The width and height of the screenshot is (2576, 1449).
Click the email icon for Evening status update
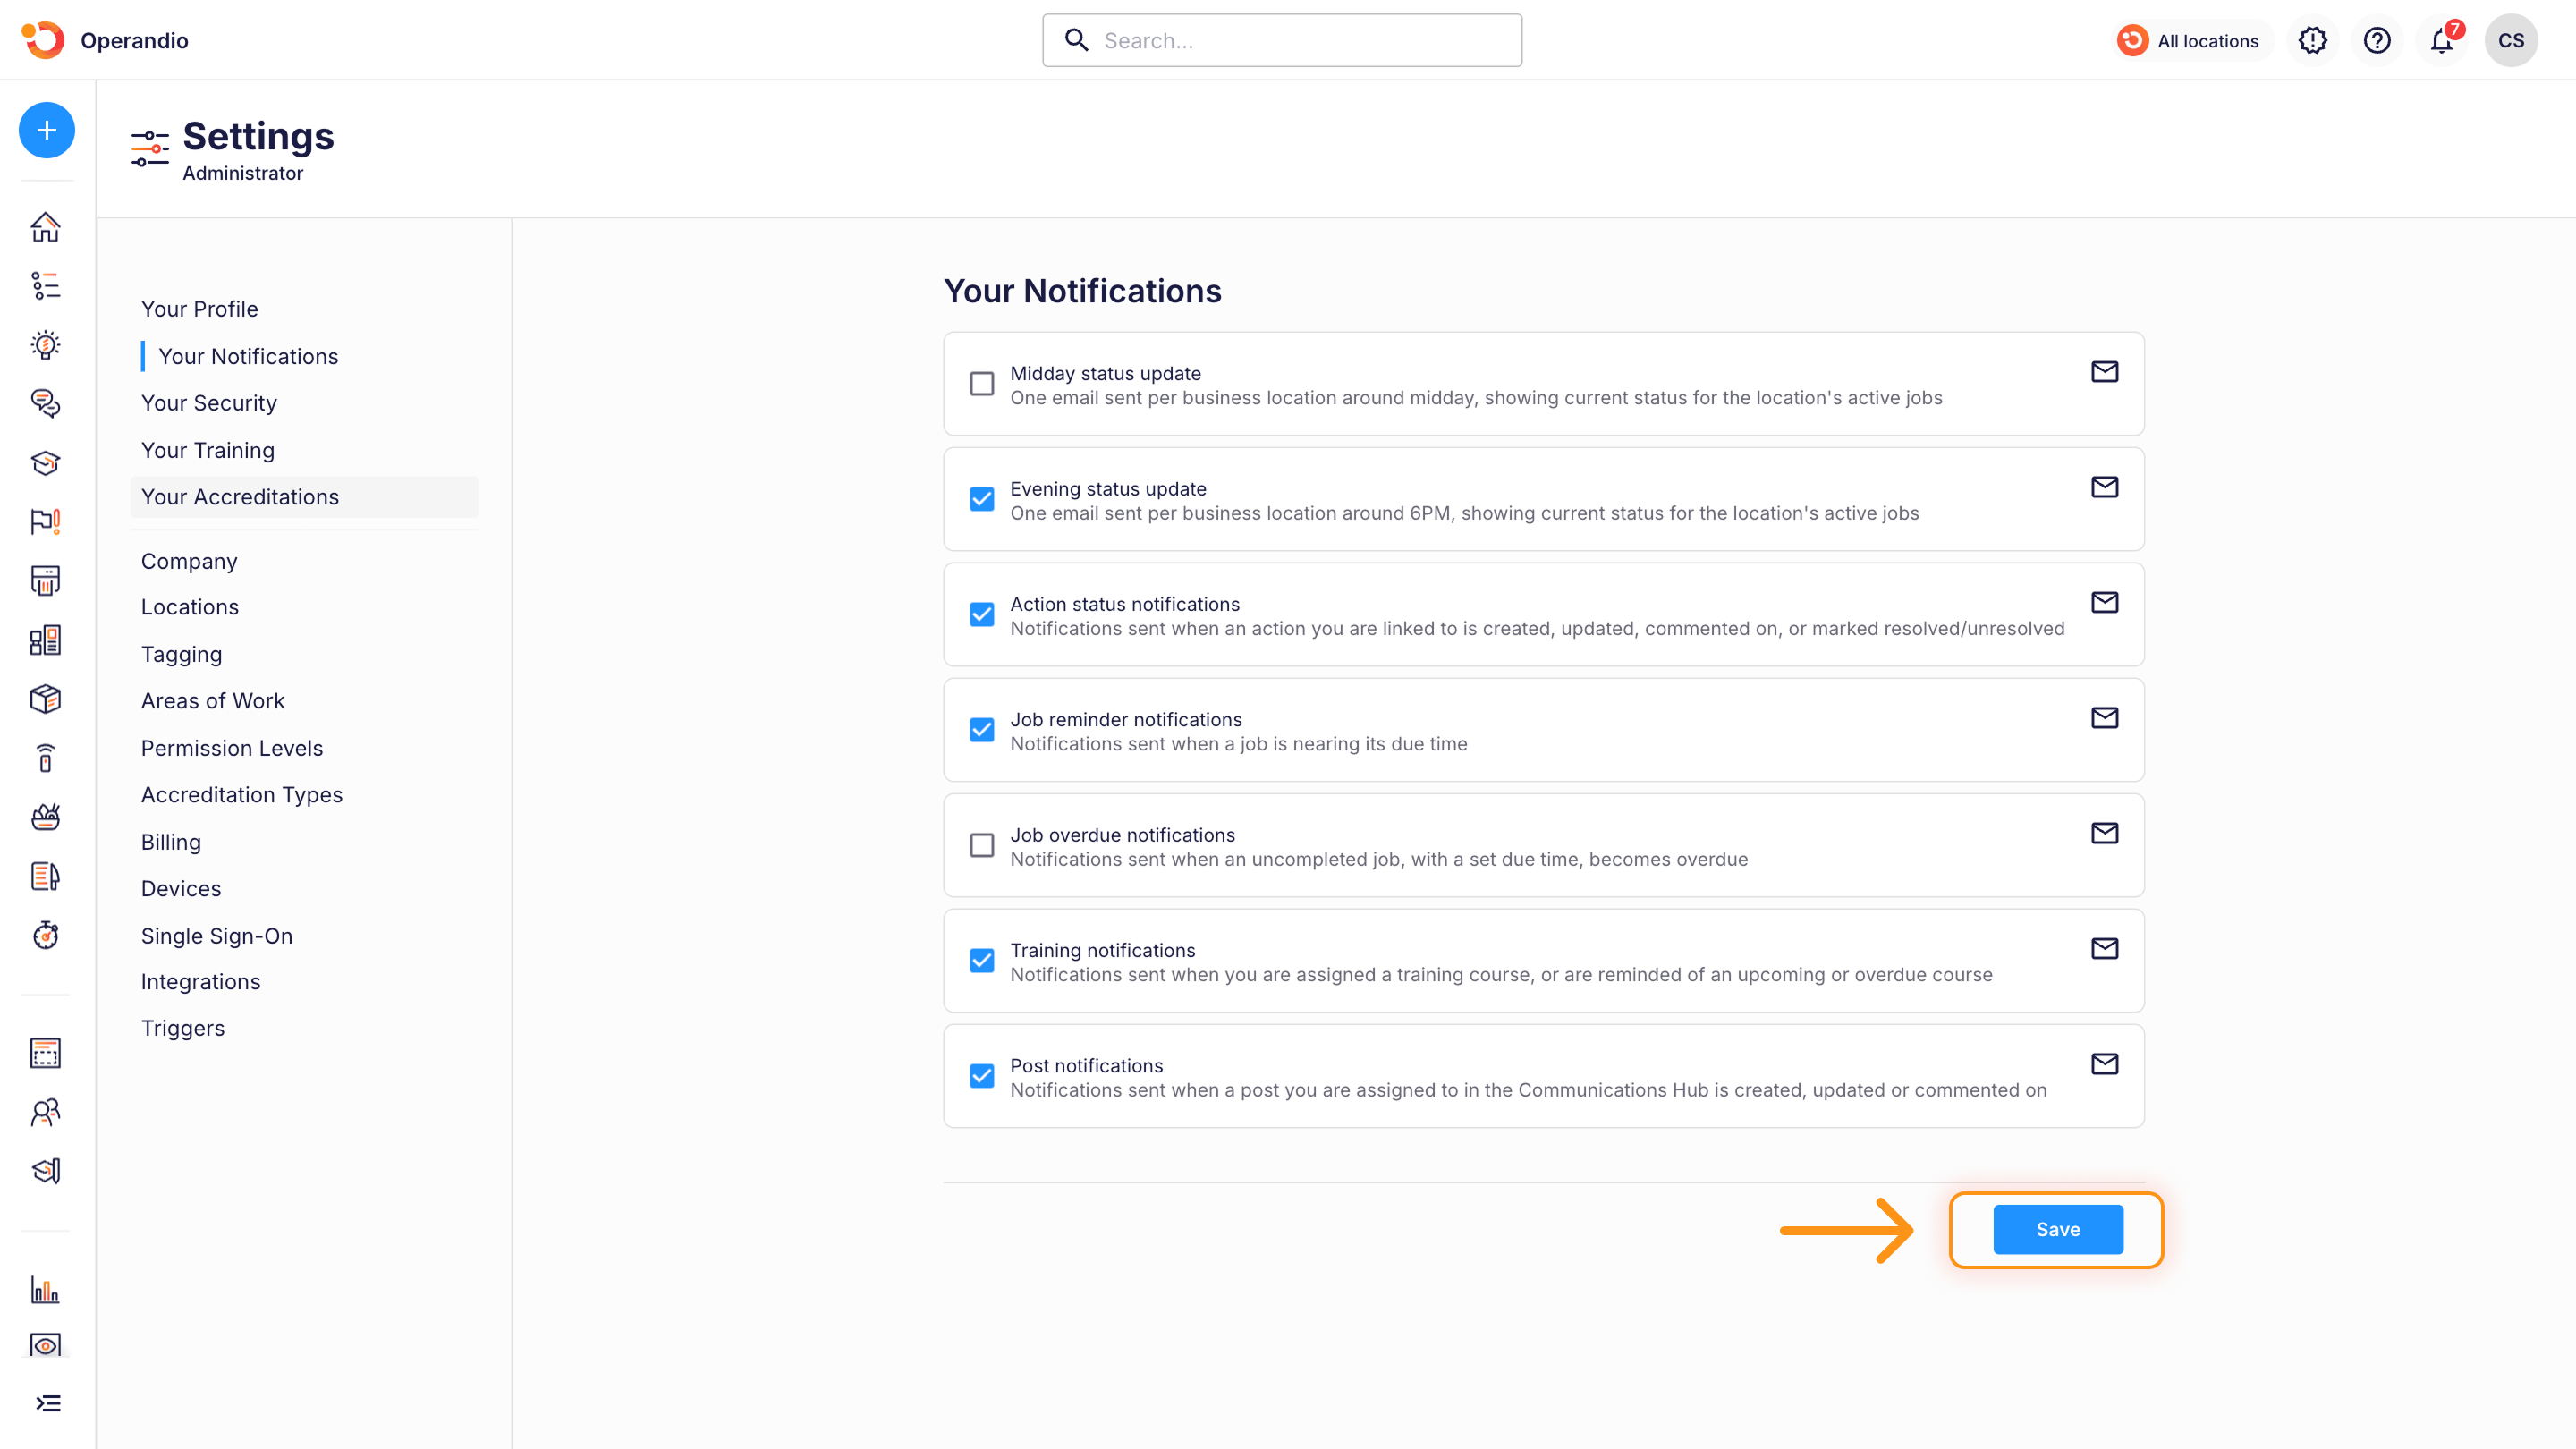point(2105,487)
